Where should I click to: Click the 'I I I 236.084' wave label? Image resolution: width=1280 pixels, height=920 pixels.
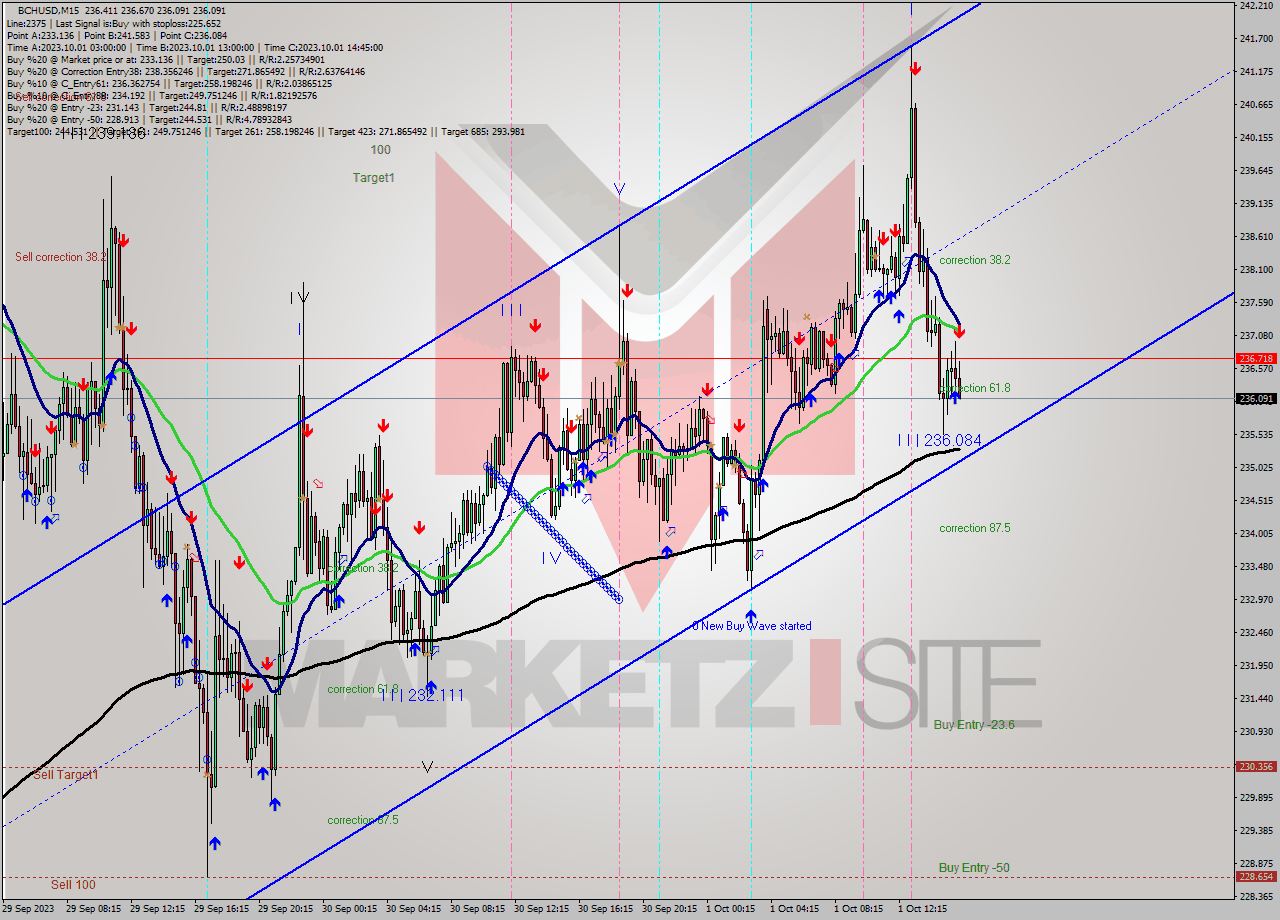[x=939, y=440]
